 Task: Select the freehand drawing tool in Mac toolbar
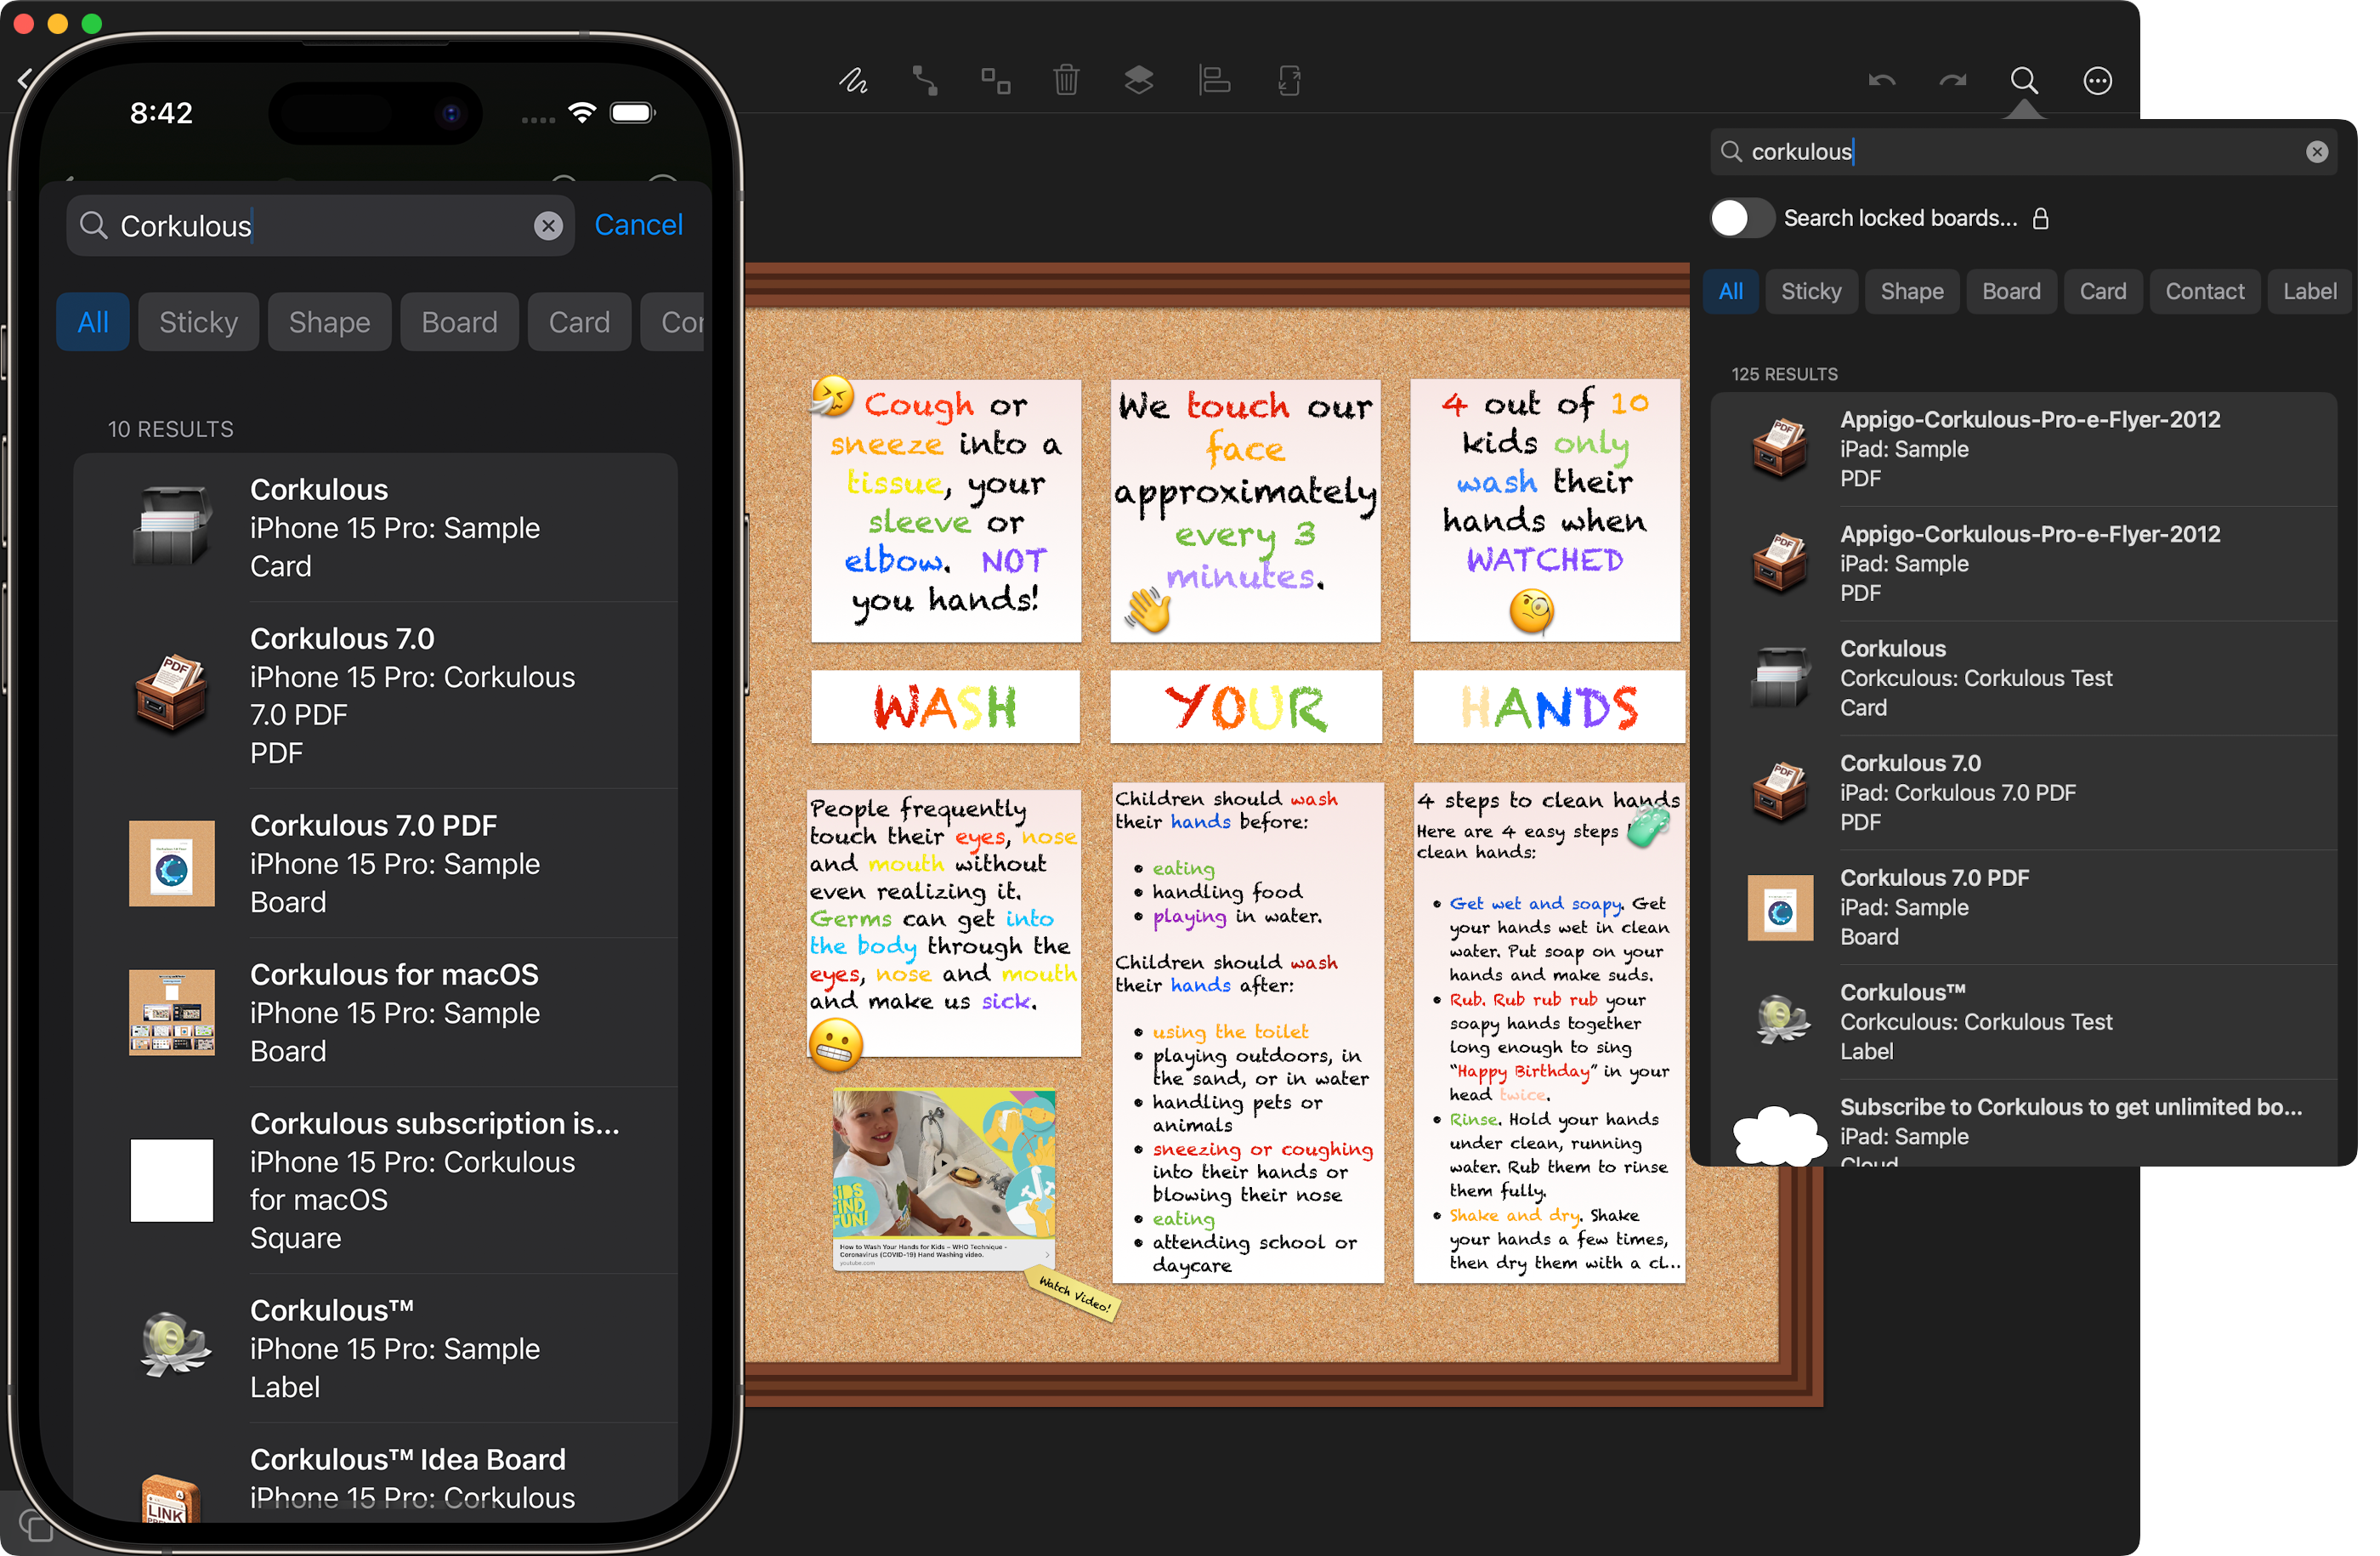pos(852,80)
